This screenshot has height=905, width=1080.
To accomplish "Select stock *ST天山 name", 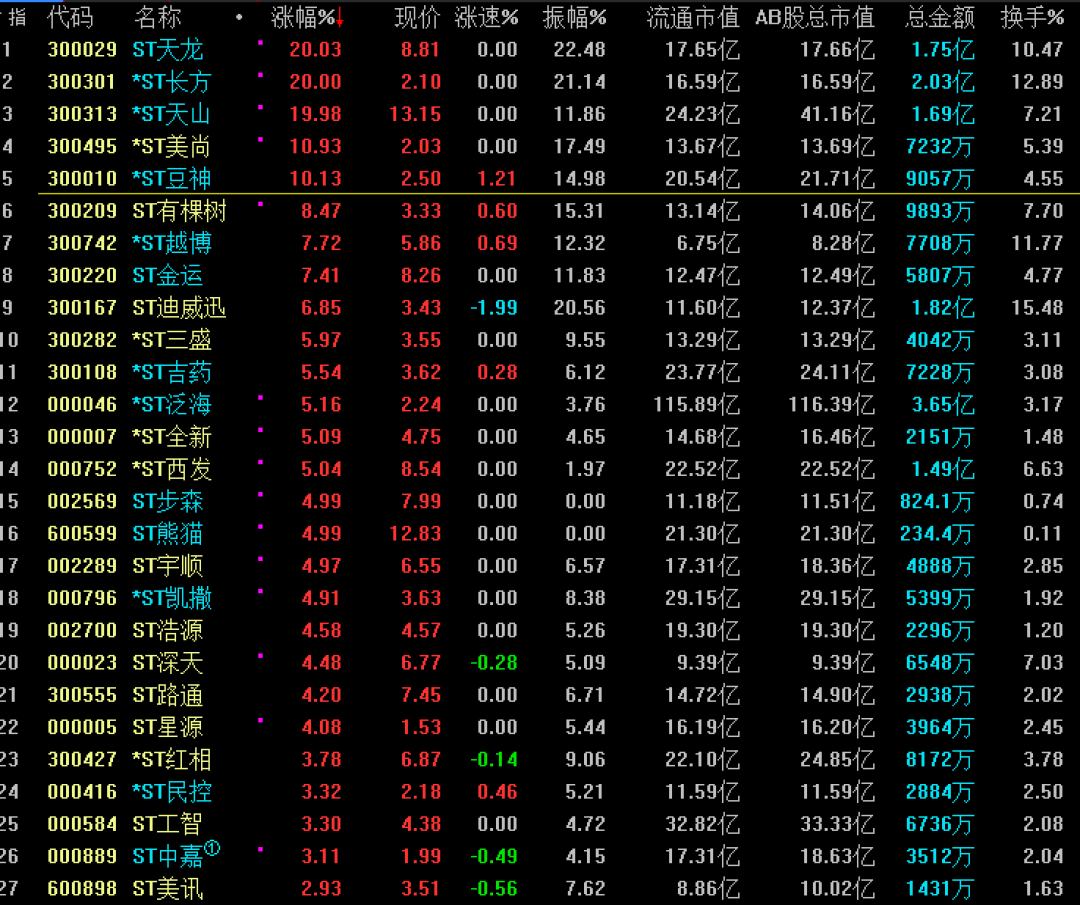I will coord(172,114).
